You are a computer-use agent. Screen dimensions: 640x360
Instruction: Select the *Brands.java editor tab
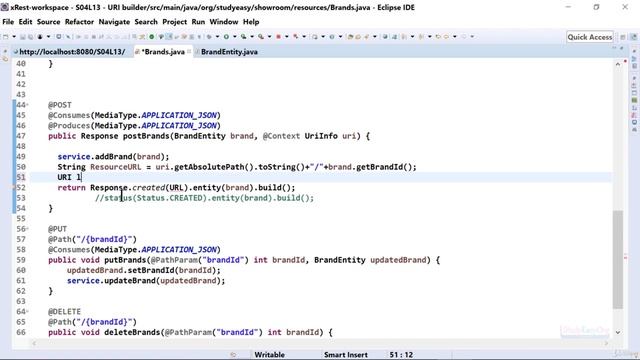163,52
